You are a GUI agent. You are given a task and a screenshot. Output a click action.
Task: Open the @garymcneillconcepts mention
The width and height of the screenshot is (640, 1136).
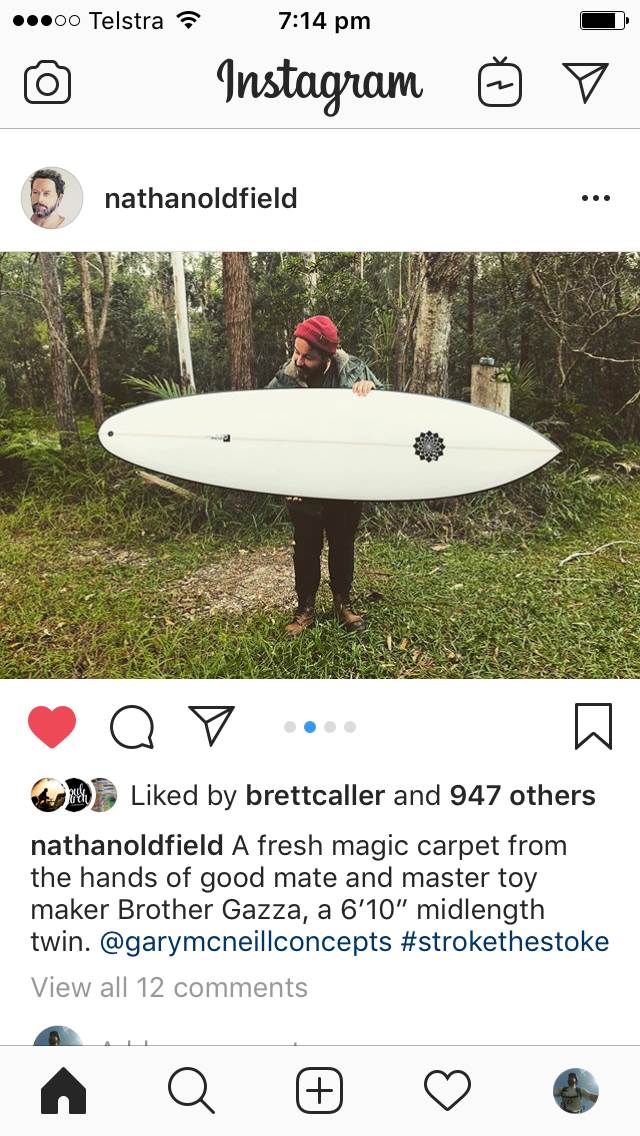coord(246,942)
